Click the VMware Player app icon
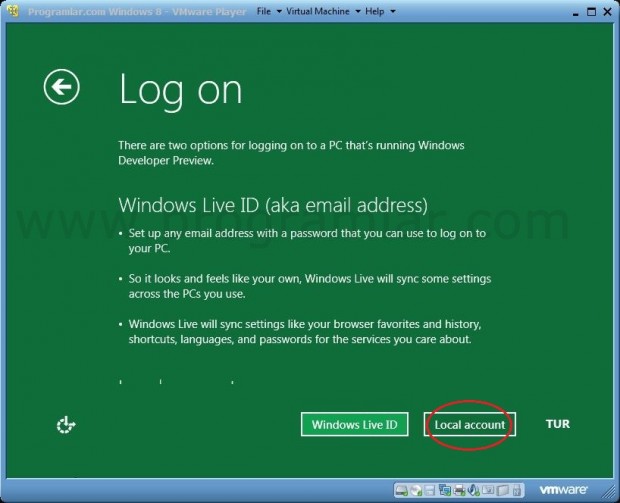Screen dimensions: 620x503 tap(13, 11)
